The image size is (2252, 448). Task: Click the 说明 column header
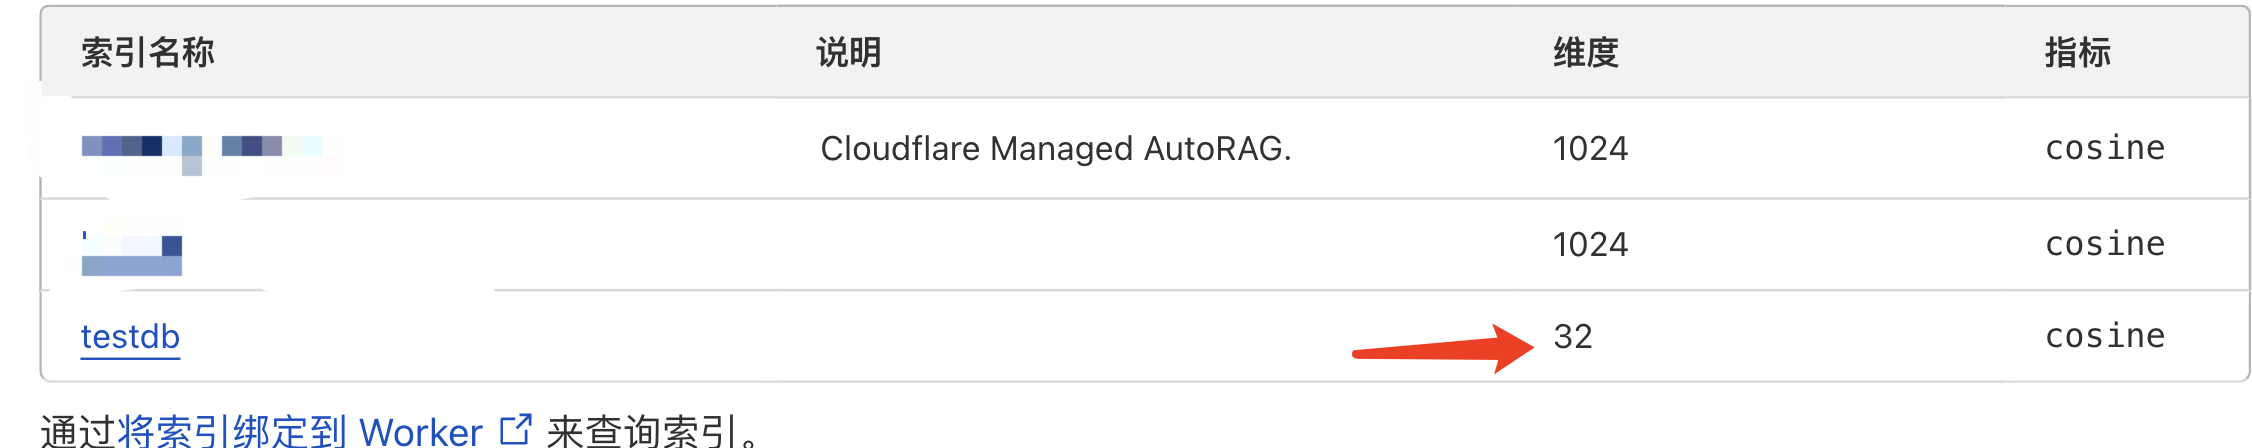(849, 53)
